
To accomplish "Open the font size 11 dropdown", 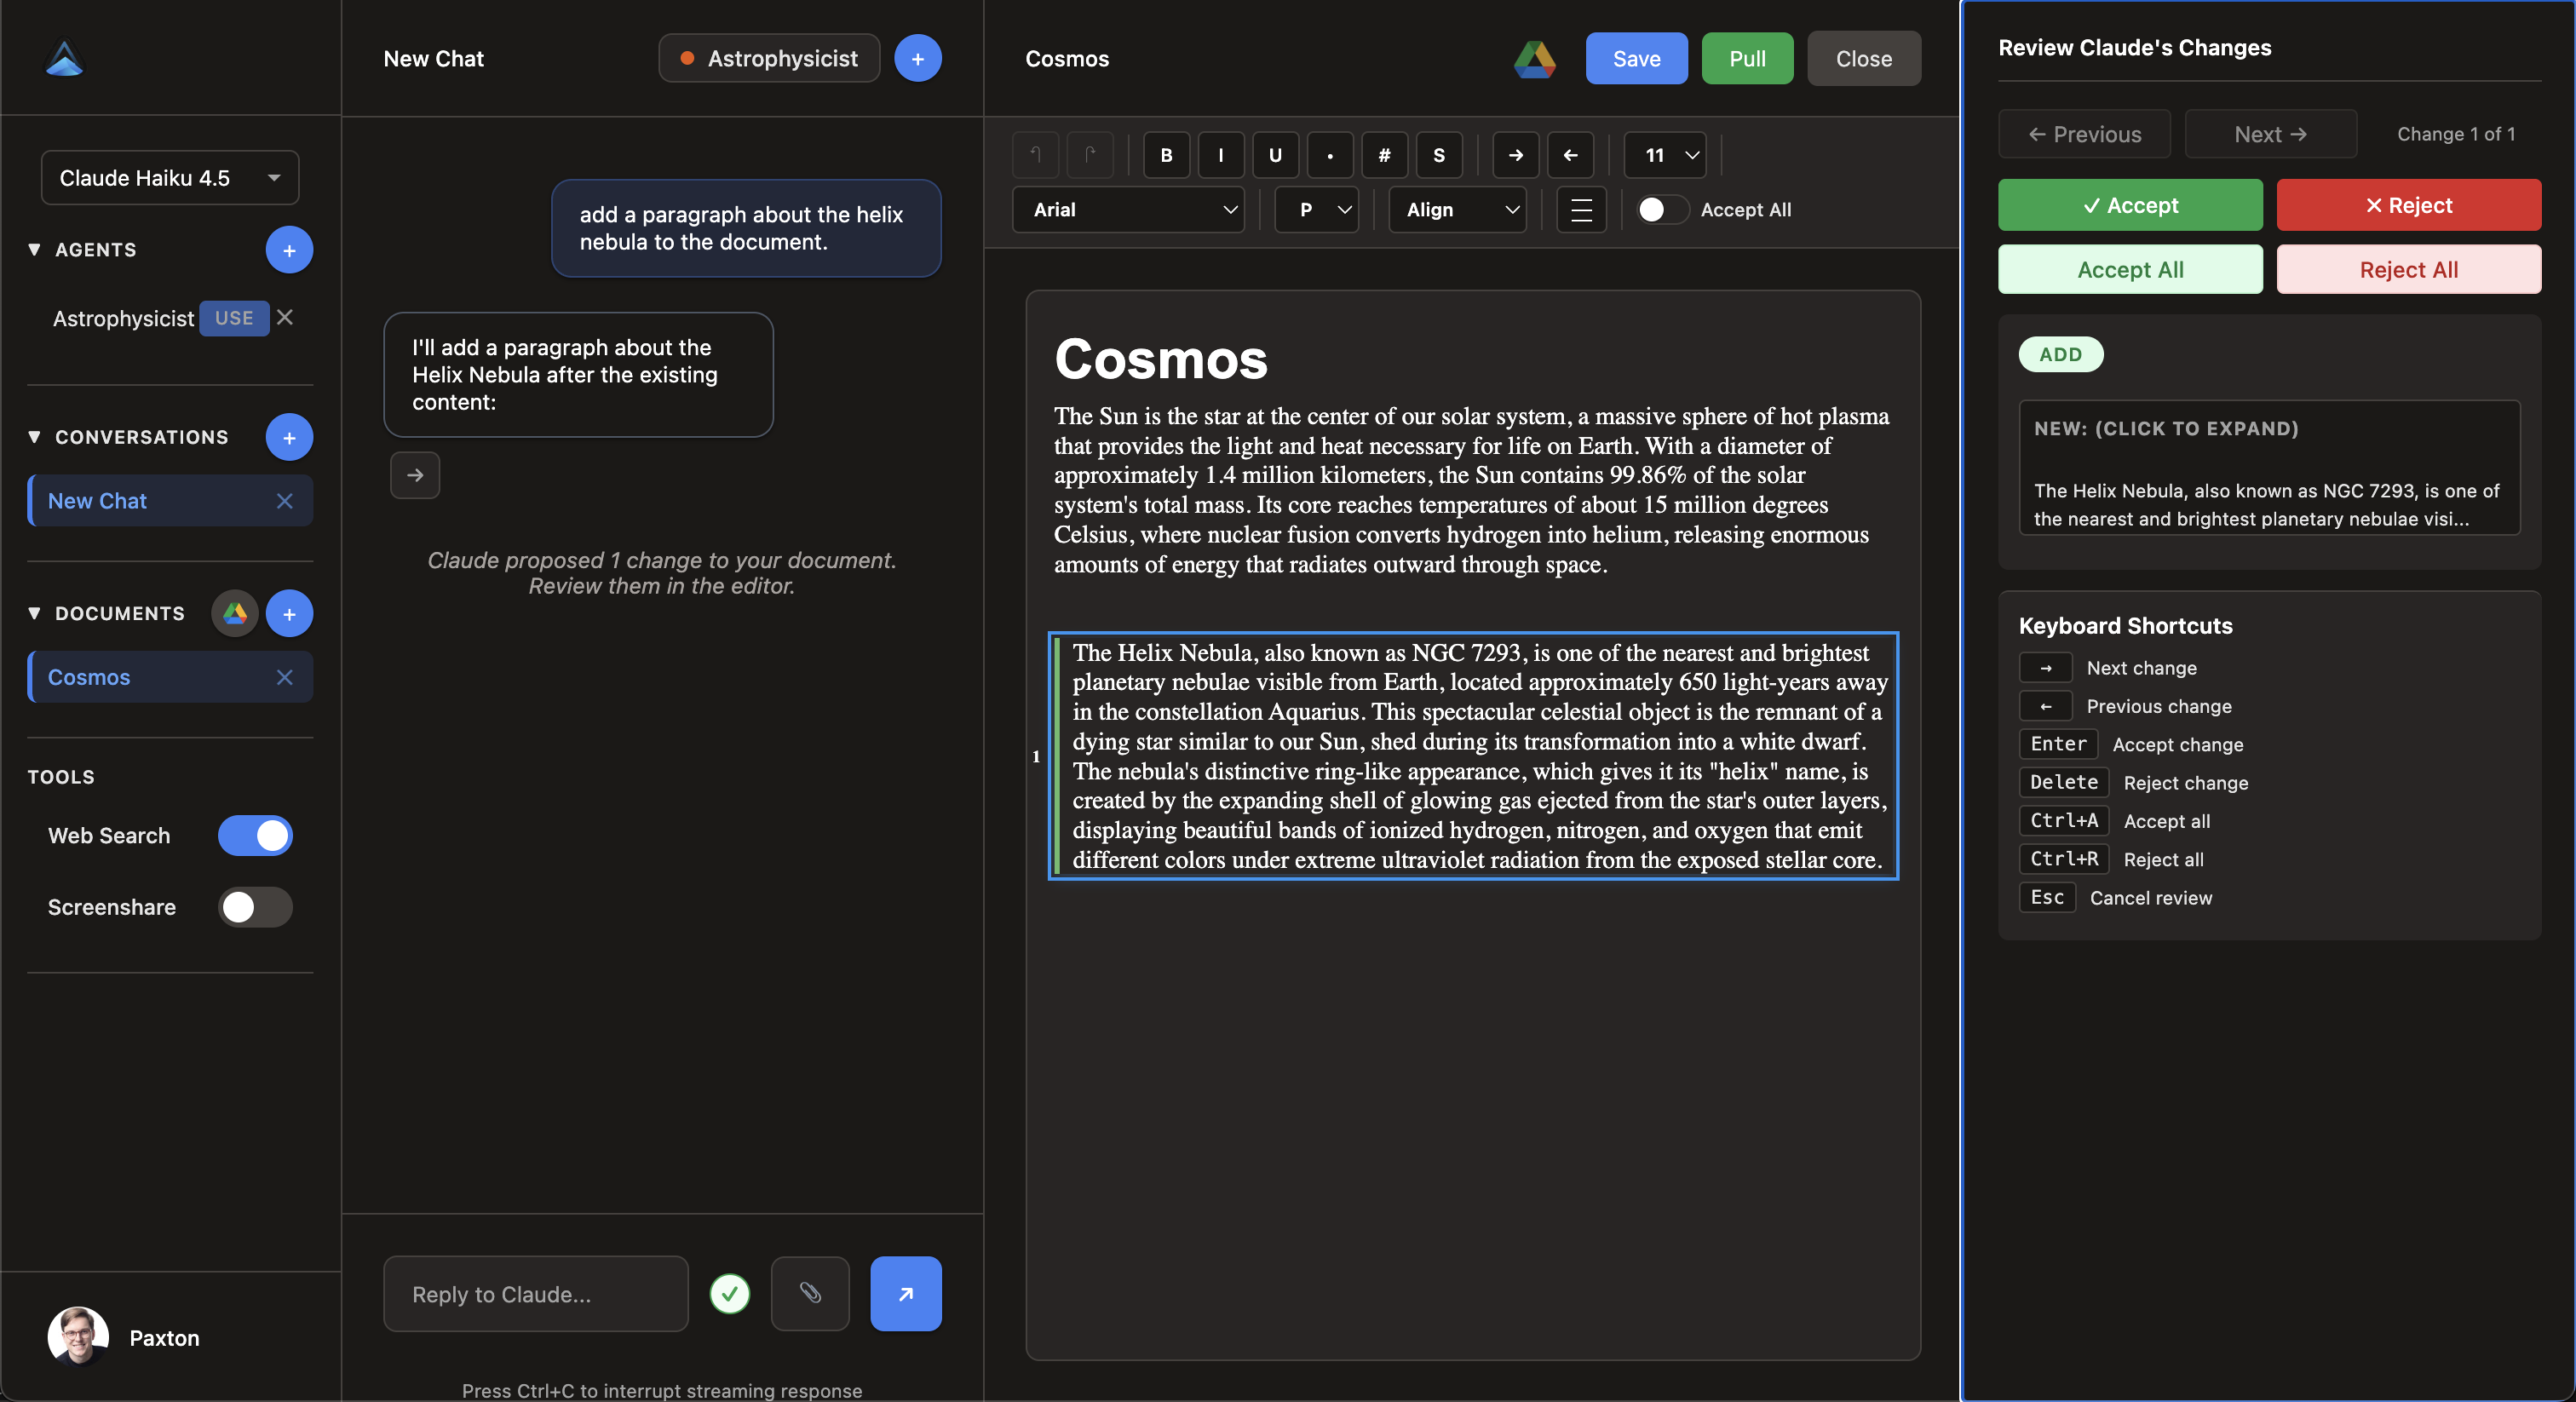I will pos(1664,155).
